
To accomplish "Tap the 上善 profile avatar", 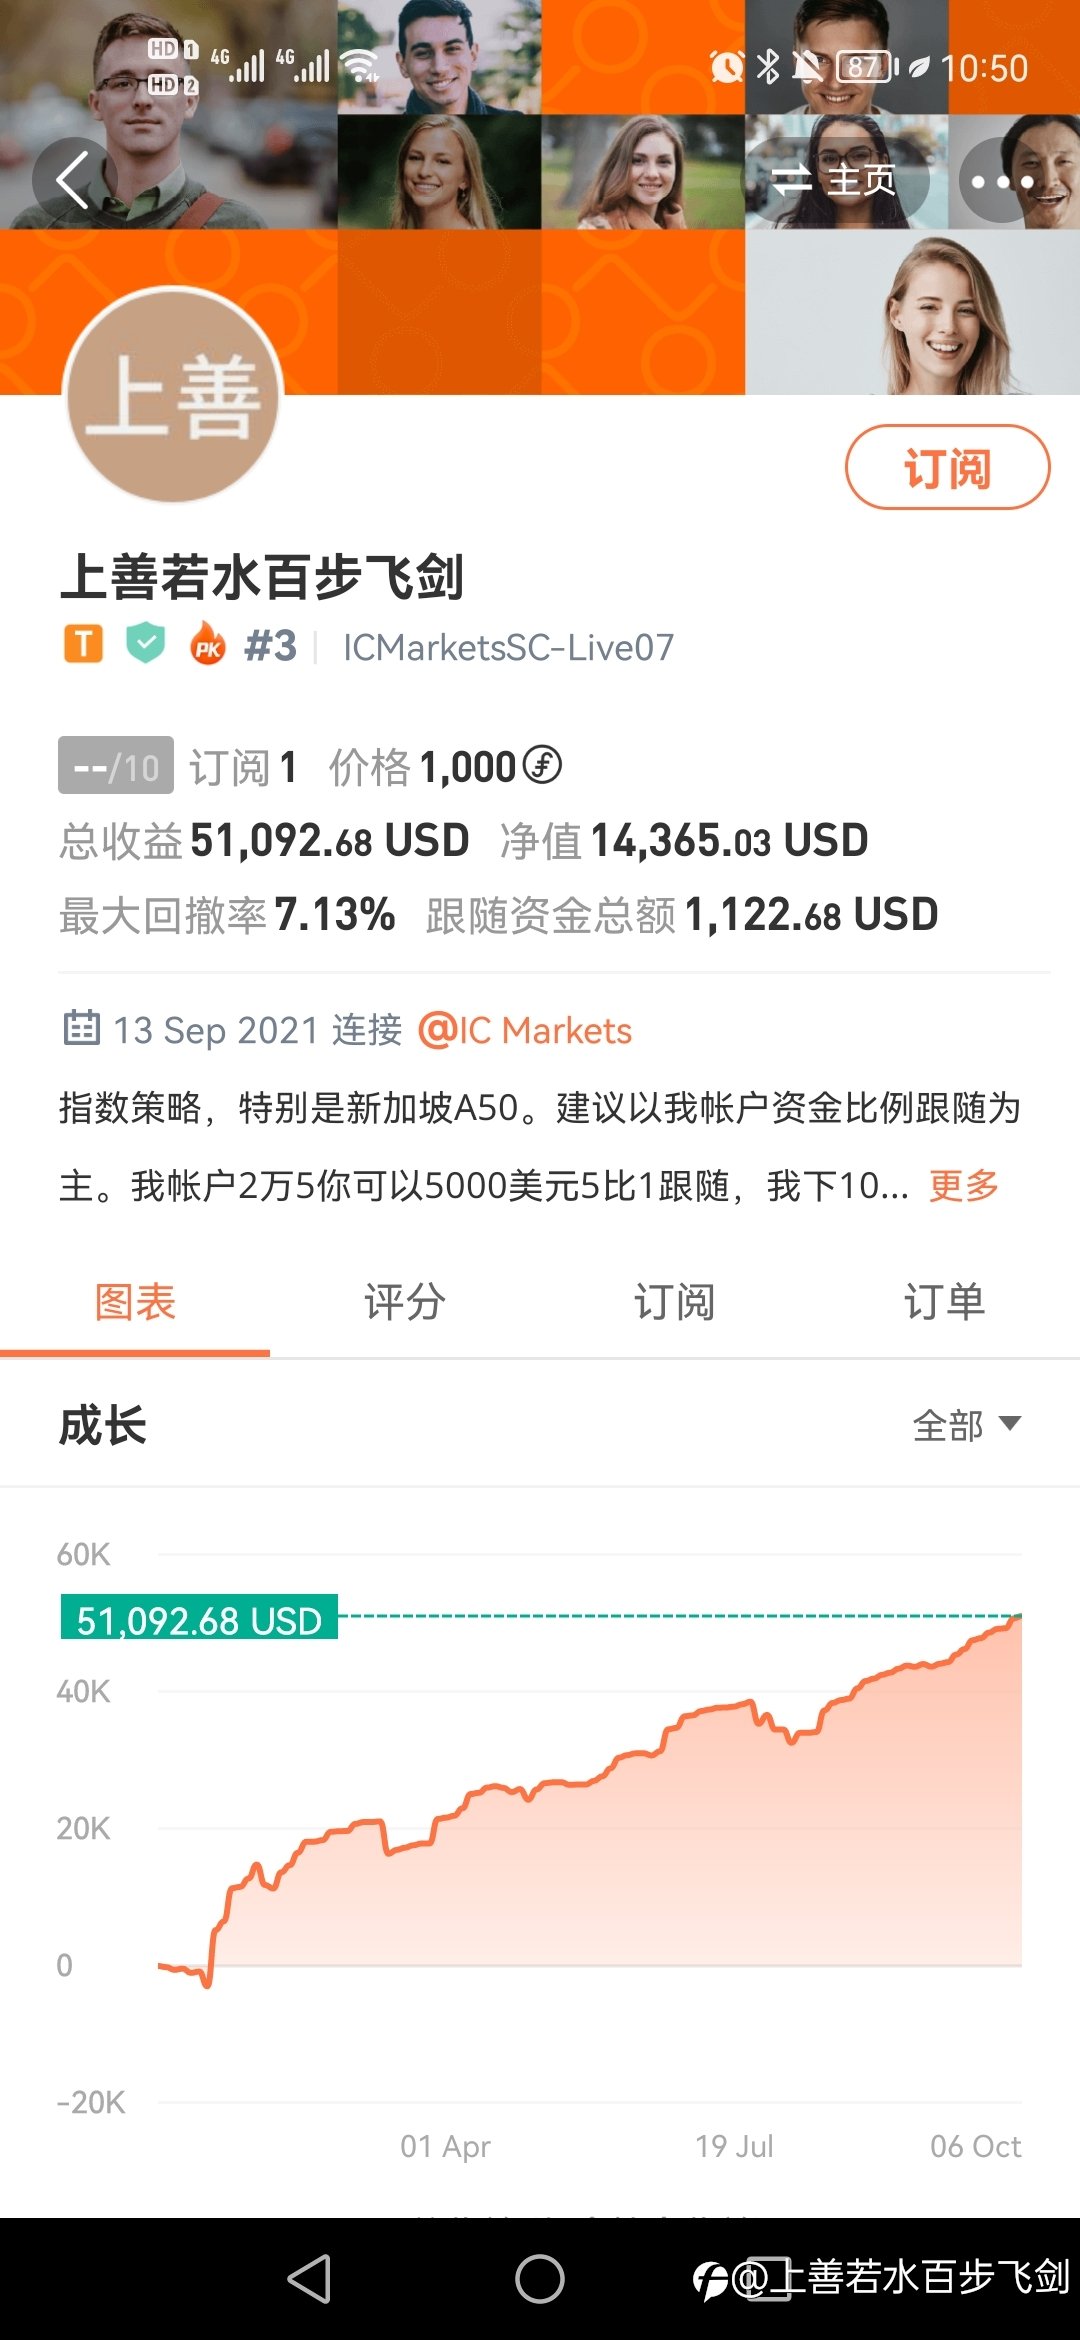I will [173, 395].
